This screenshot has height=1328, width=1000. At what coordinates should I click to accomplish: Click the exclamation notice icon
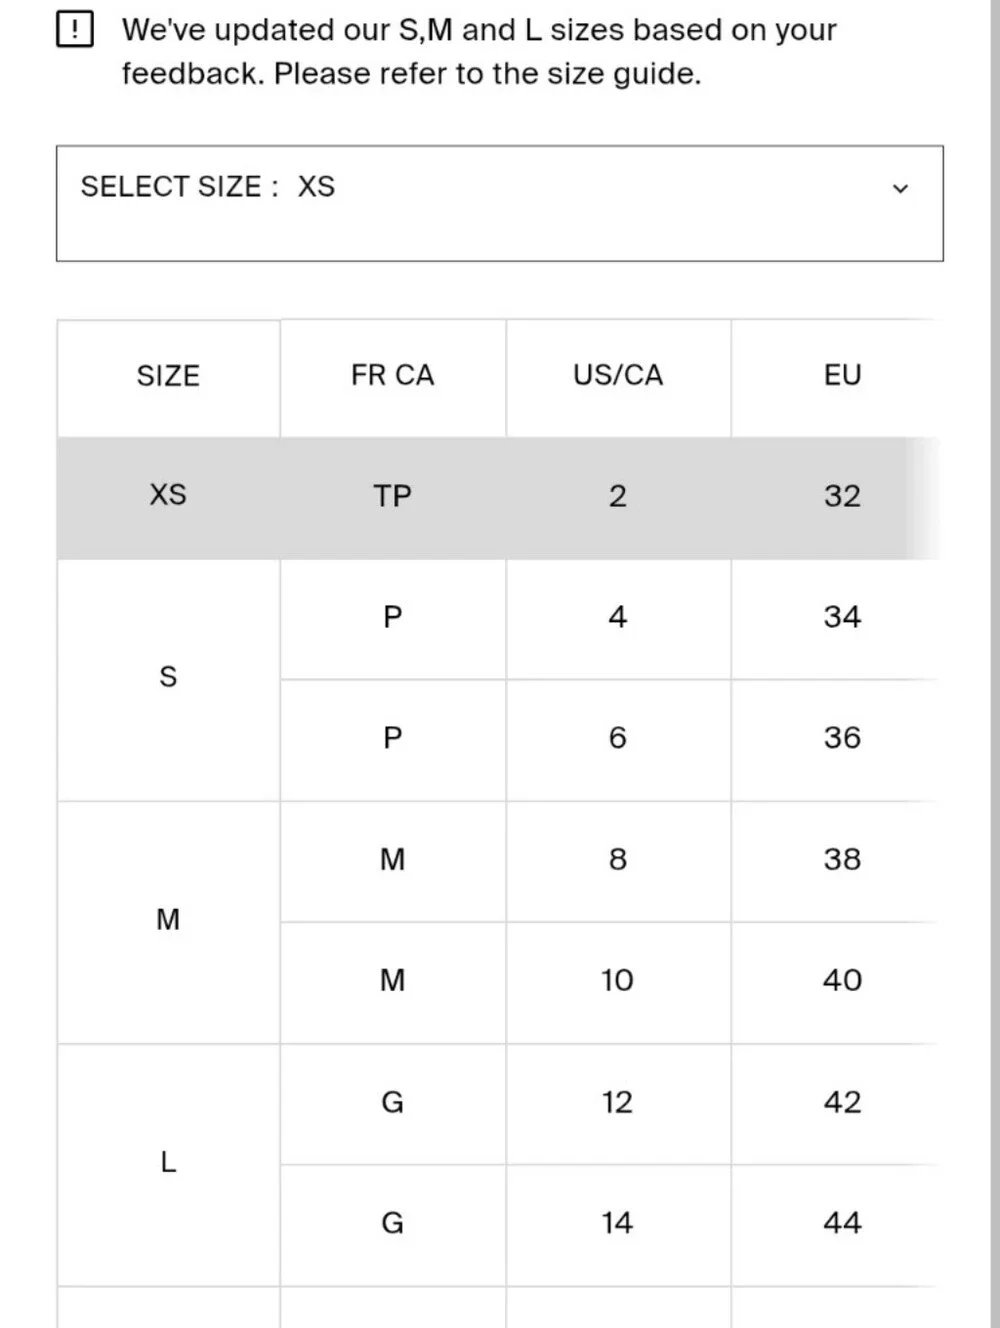75,30
